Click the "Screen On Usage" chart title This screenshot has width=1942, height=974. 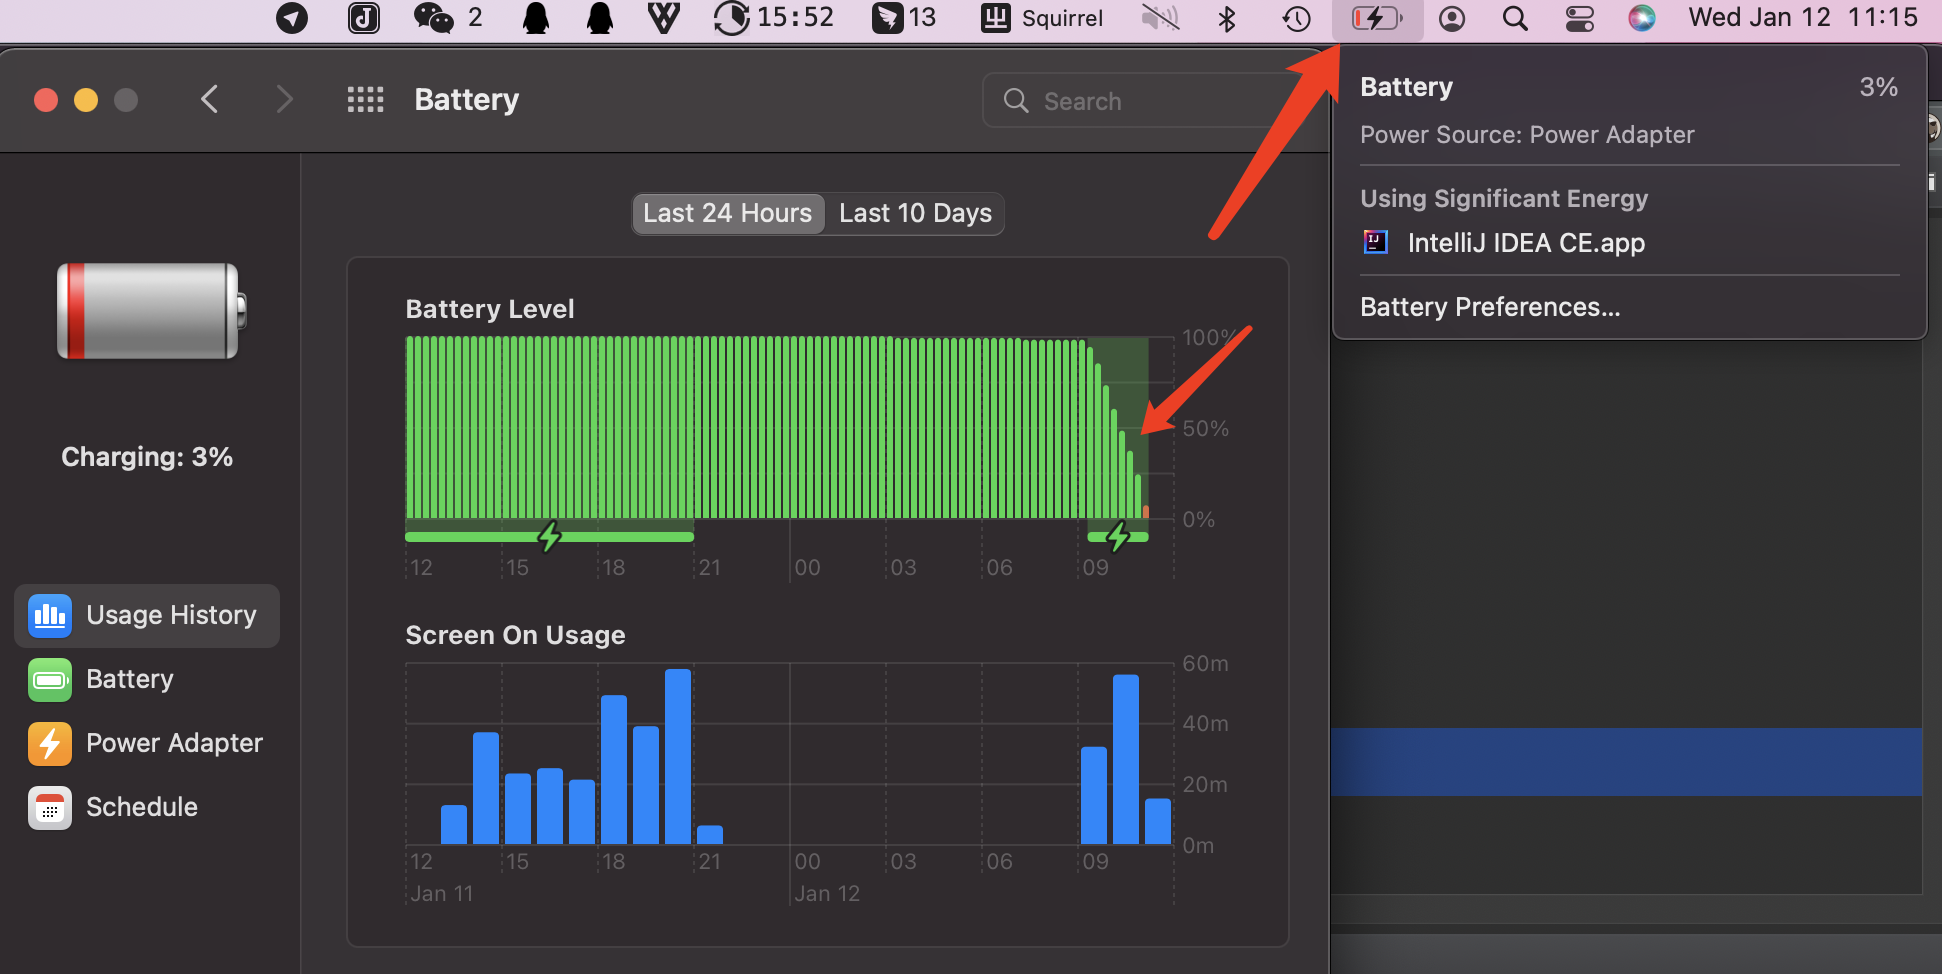[x=515, y=635]
